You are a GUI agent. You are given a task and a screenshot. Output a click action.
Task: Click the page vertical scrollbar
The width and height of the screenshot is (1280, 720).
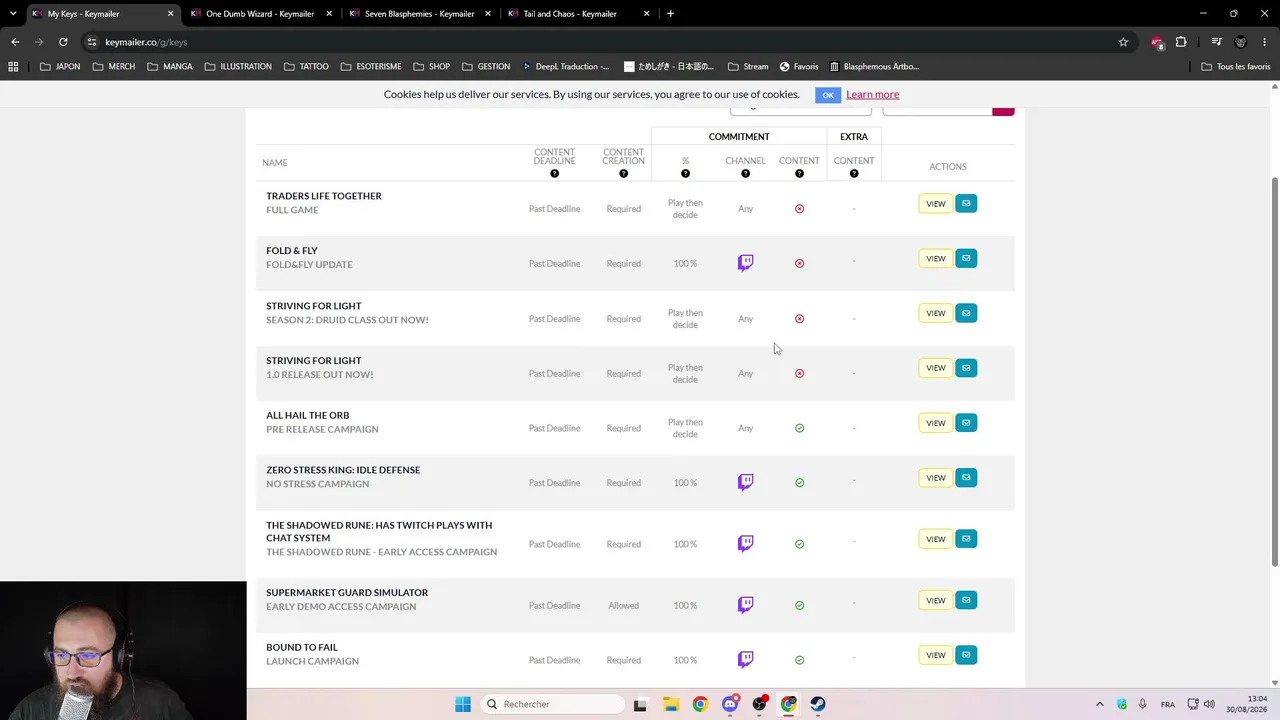click(1274, 370)
